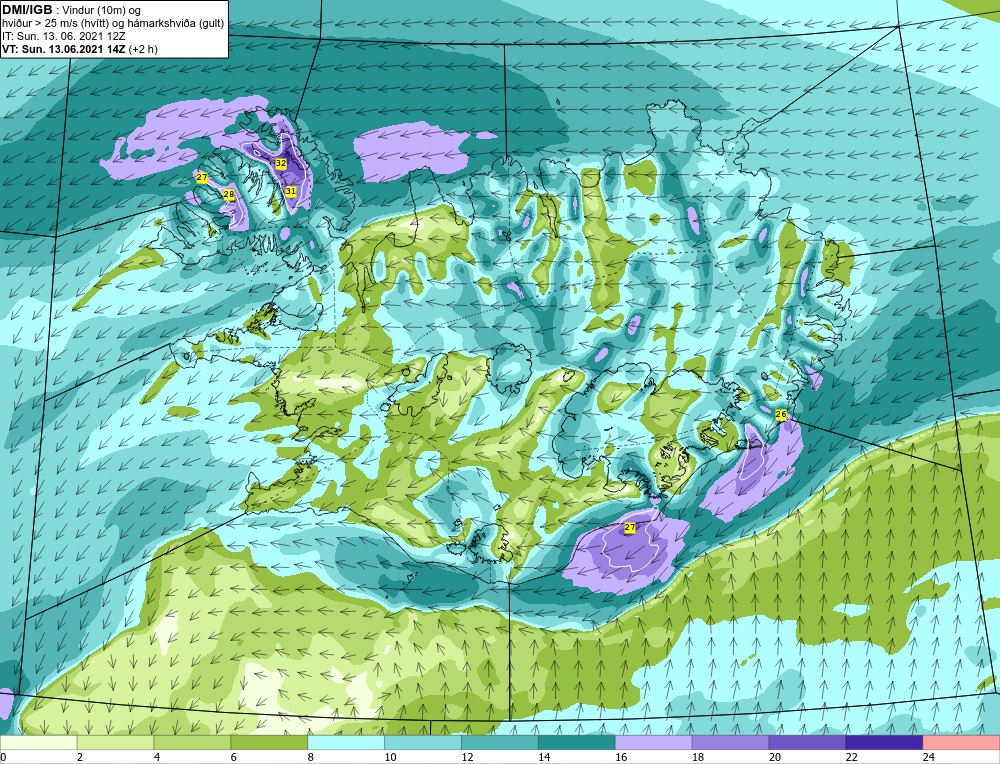This screenshot has height=764, width=1000.
Task: Pick the 18–20 m/s medium purple swatch
Action: tap(730, 743)
